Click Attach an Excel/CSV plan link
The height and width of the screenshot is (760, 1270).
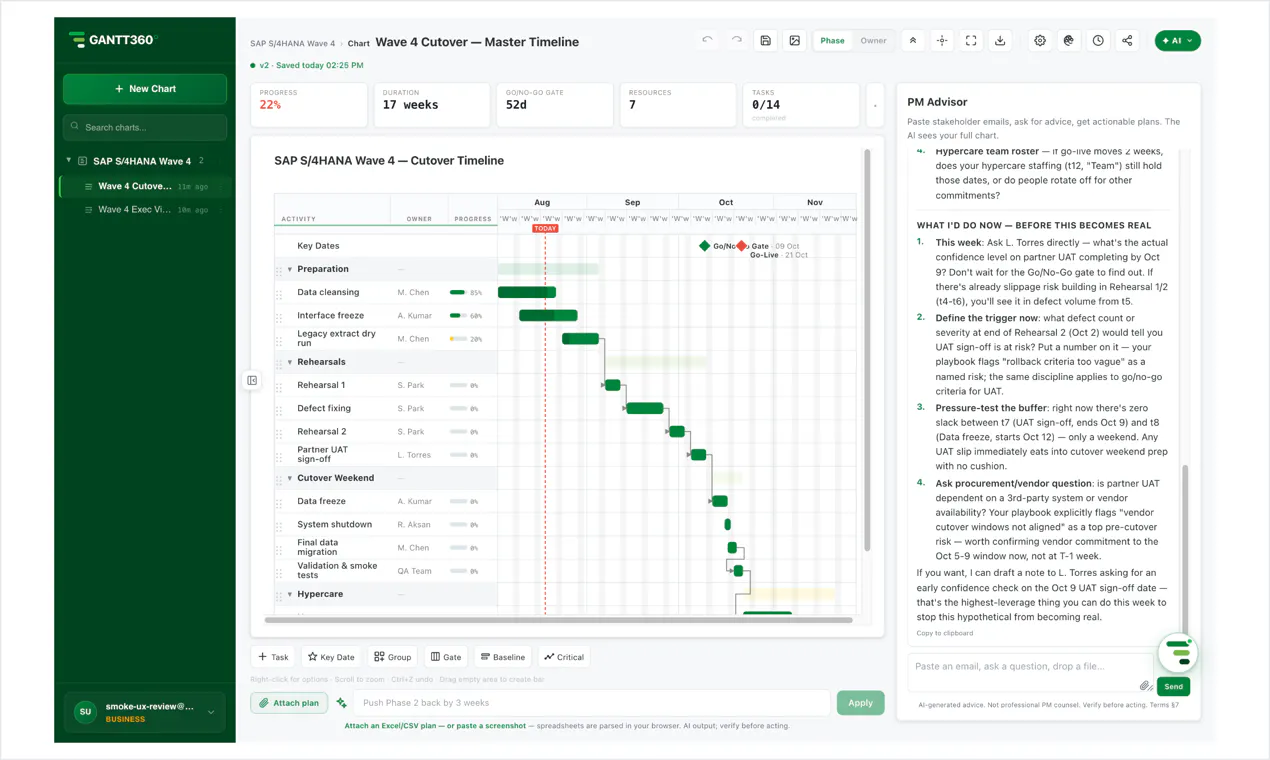(435, 726)
